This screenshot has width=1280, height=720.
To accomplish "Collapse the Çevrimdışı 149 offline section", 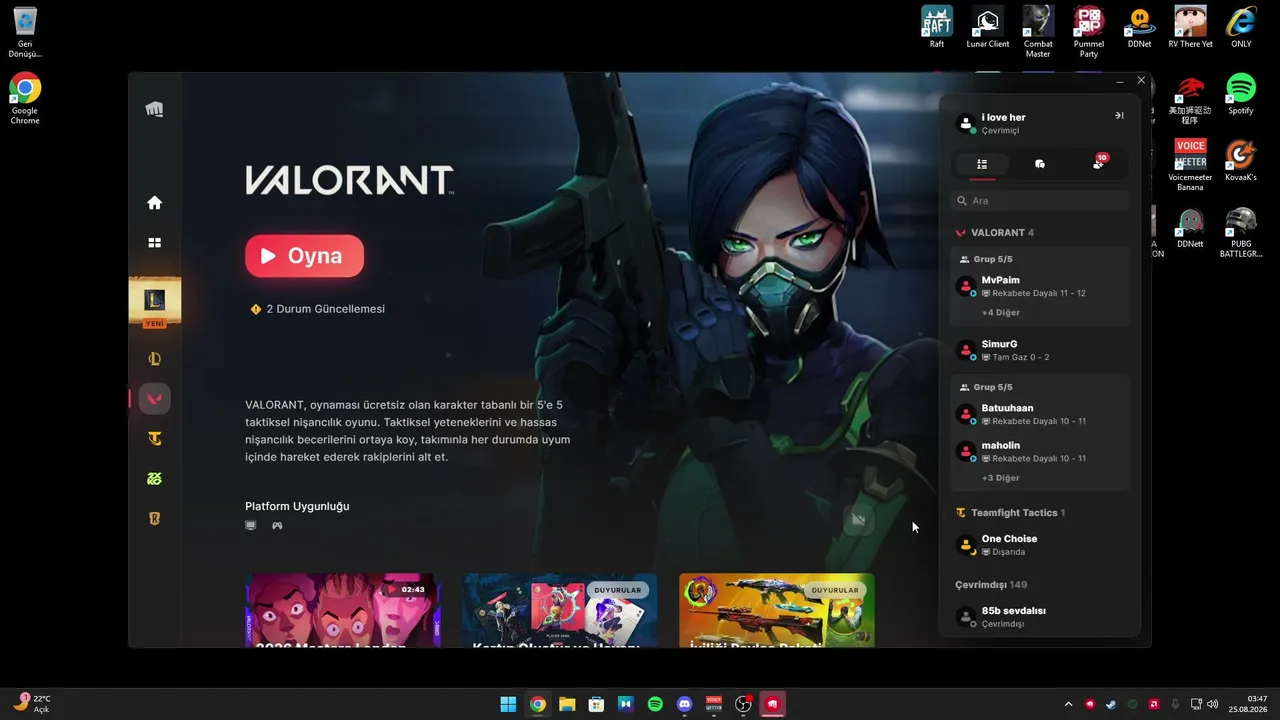I will coord(991,585).
